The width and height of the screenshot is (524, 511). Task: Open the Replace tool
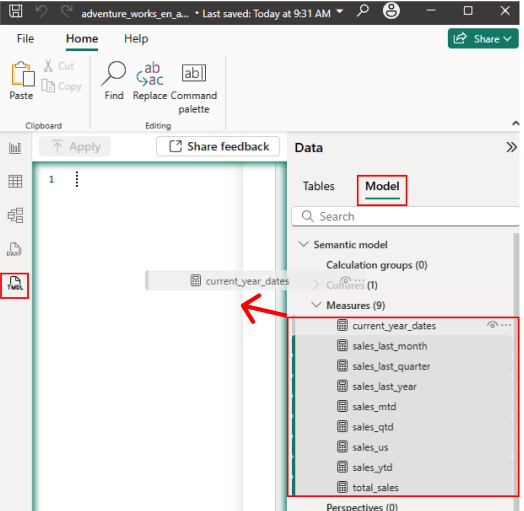point(150,81)
